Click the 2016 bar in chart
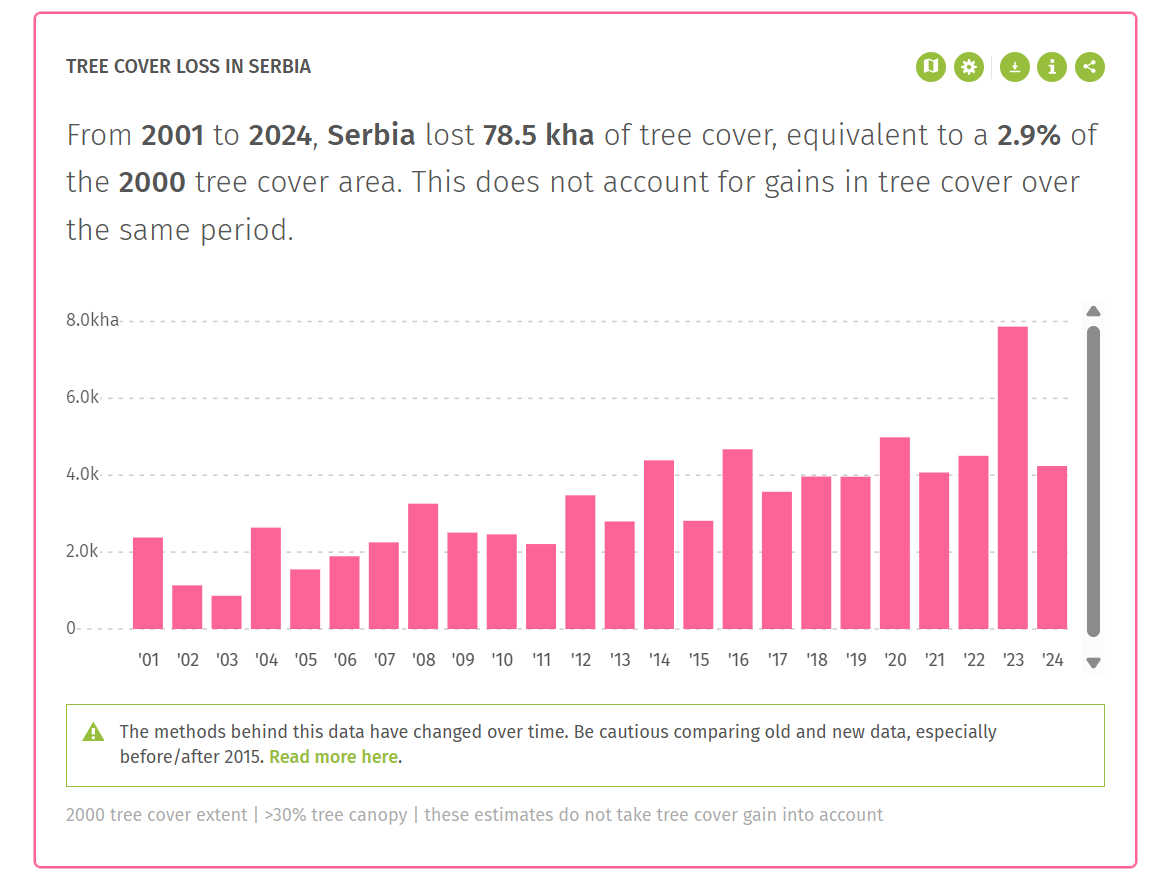 (x=737, y=539)
